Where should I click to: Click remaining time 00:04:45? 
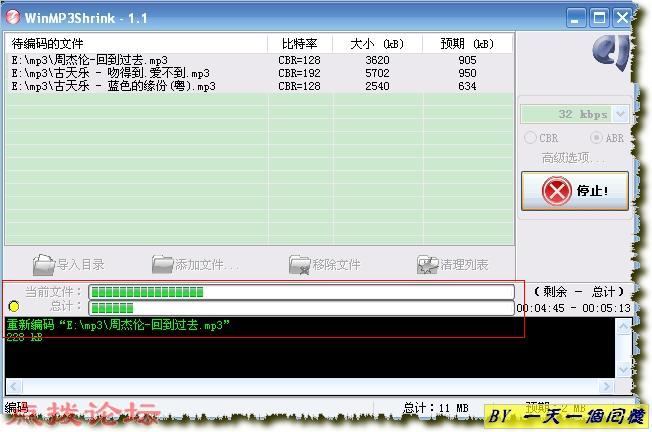tap(541, 308)
